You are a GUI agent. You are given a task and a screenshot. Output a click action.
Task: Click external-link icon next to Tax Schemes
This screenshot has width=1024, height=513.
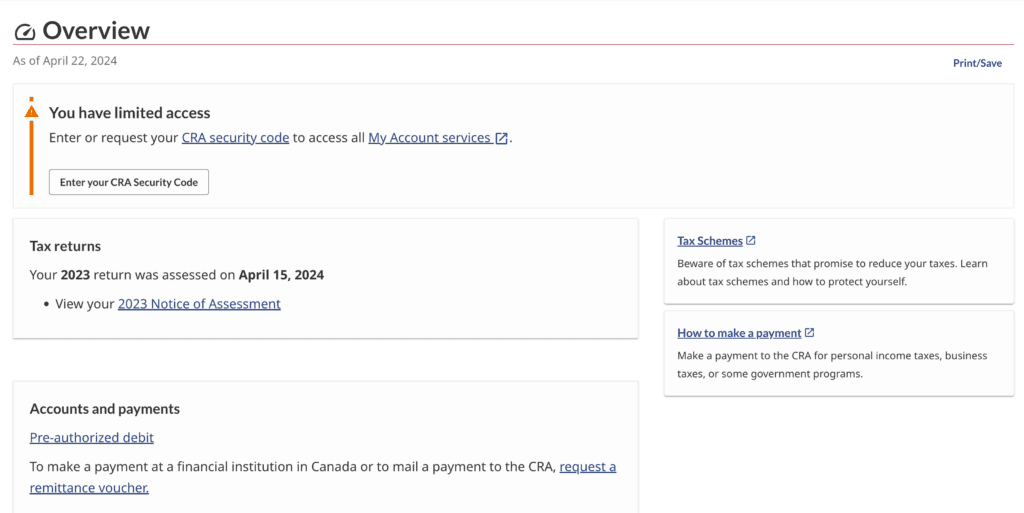[x=751, y=240]
